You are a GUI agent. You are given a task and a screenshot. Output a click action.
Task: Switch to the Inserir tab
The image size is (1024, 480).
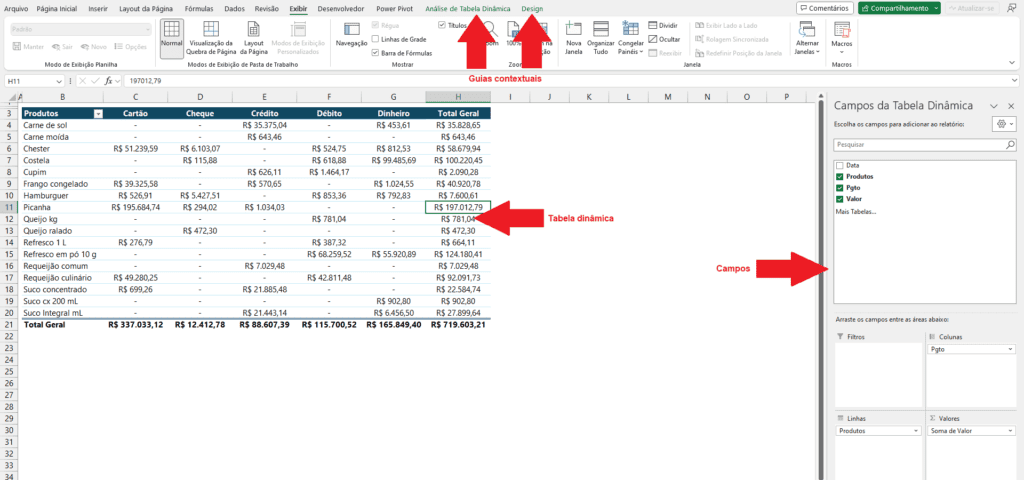98,8
